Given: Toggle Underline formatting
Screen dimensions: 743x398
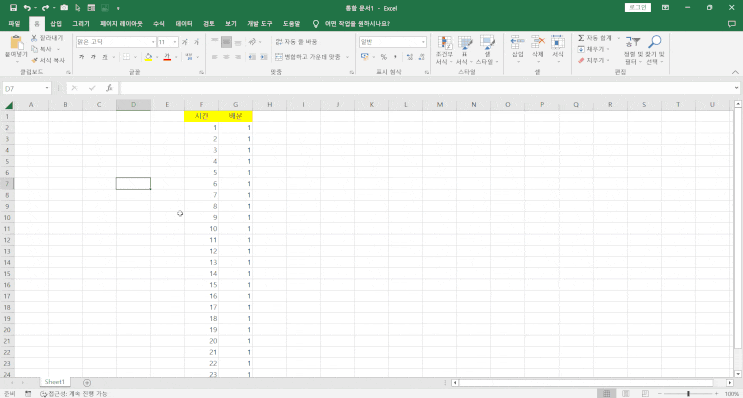Looking at the screenshot, I should (x=104, y=57).
